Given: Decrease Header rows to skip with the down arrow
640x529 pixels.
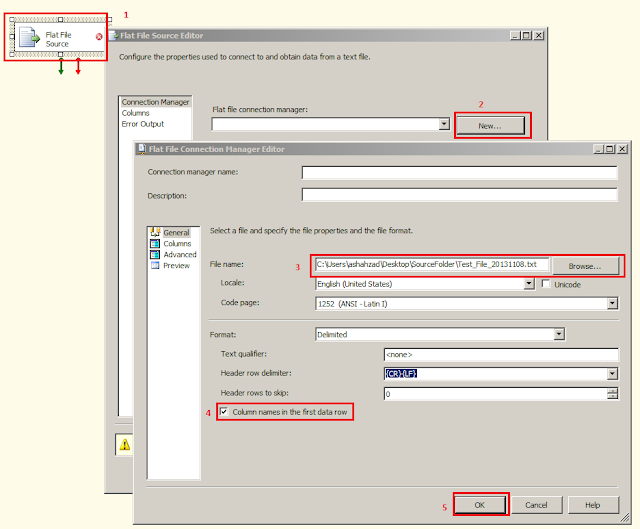Looking at the screenshot, I should (612, 396).
